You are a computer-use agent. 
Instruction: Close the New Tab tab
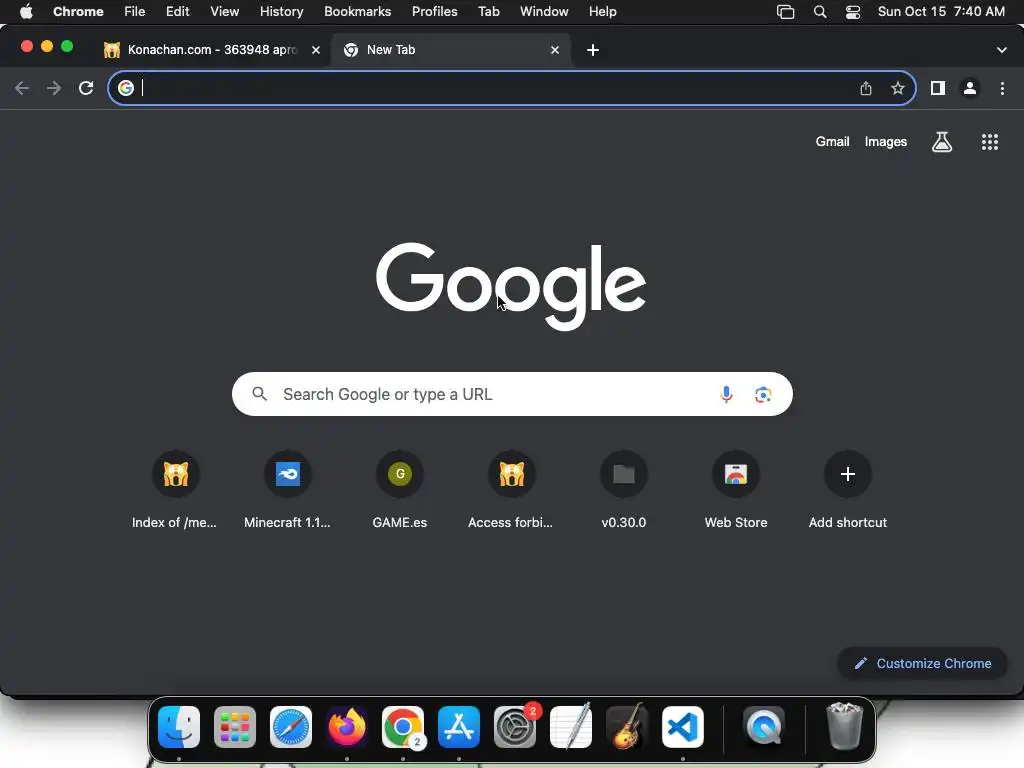(555, 50)
